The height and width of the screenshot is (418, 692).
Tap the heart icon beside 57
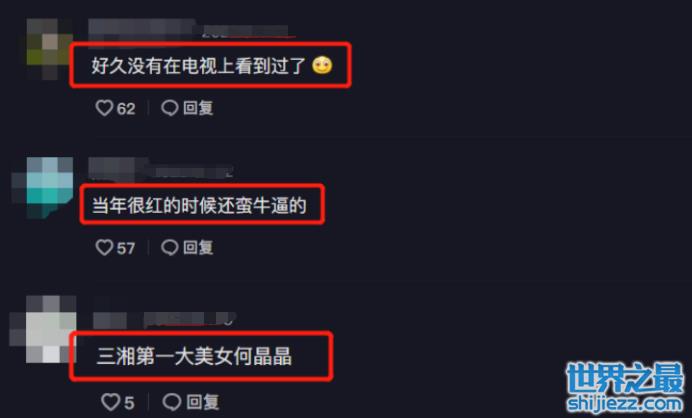coord(104,247)
